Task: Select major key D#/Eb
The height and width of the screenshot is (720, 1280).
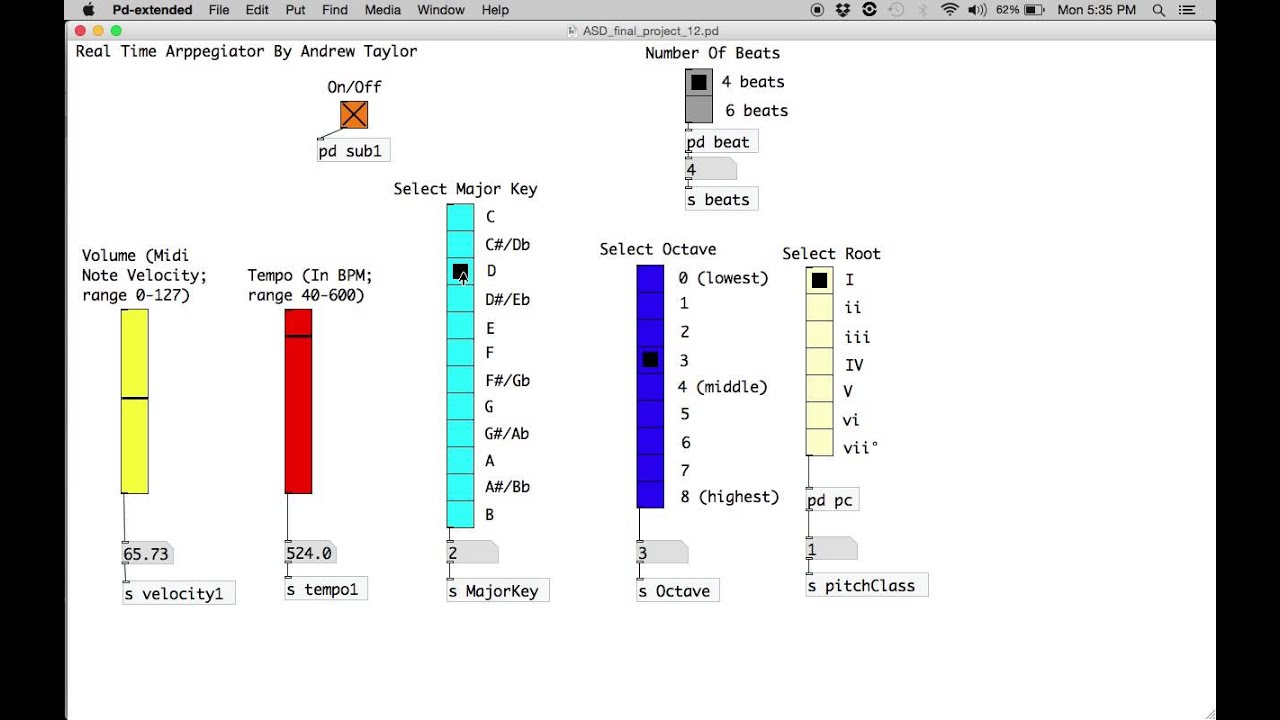Action: [x=460, y=298]
